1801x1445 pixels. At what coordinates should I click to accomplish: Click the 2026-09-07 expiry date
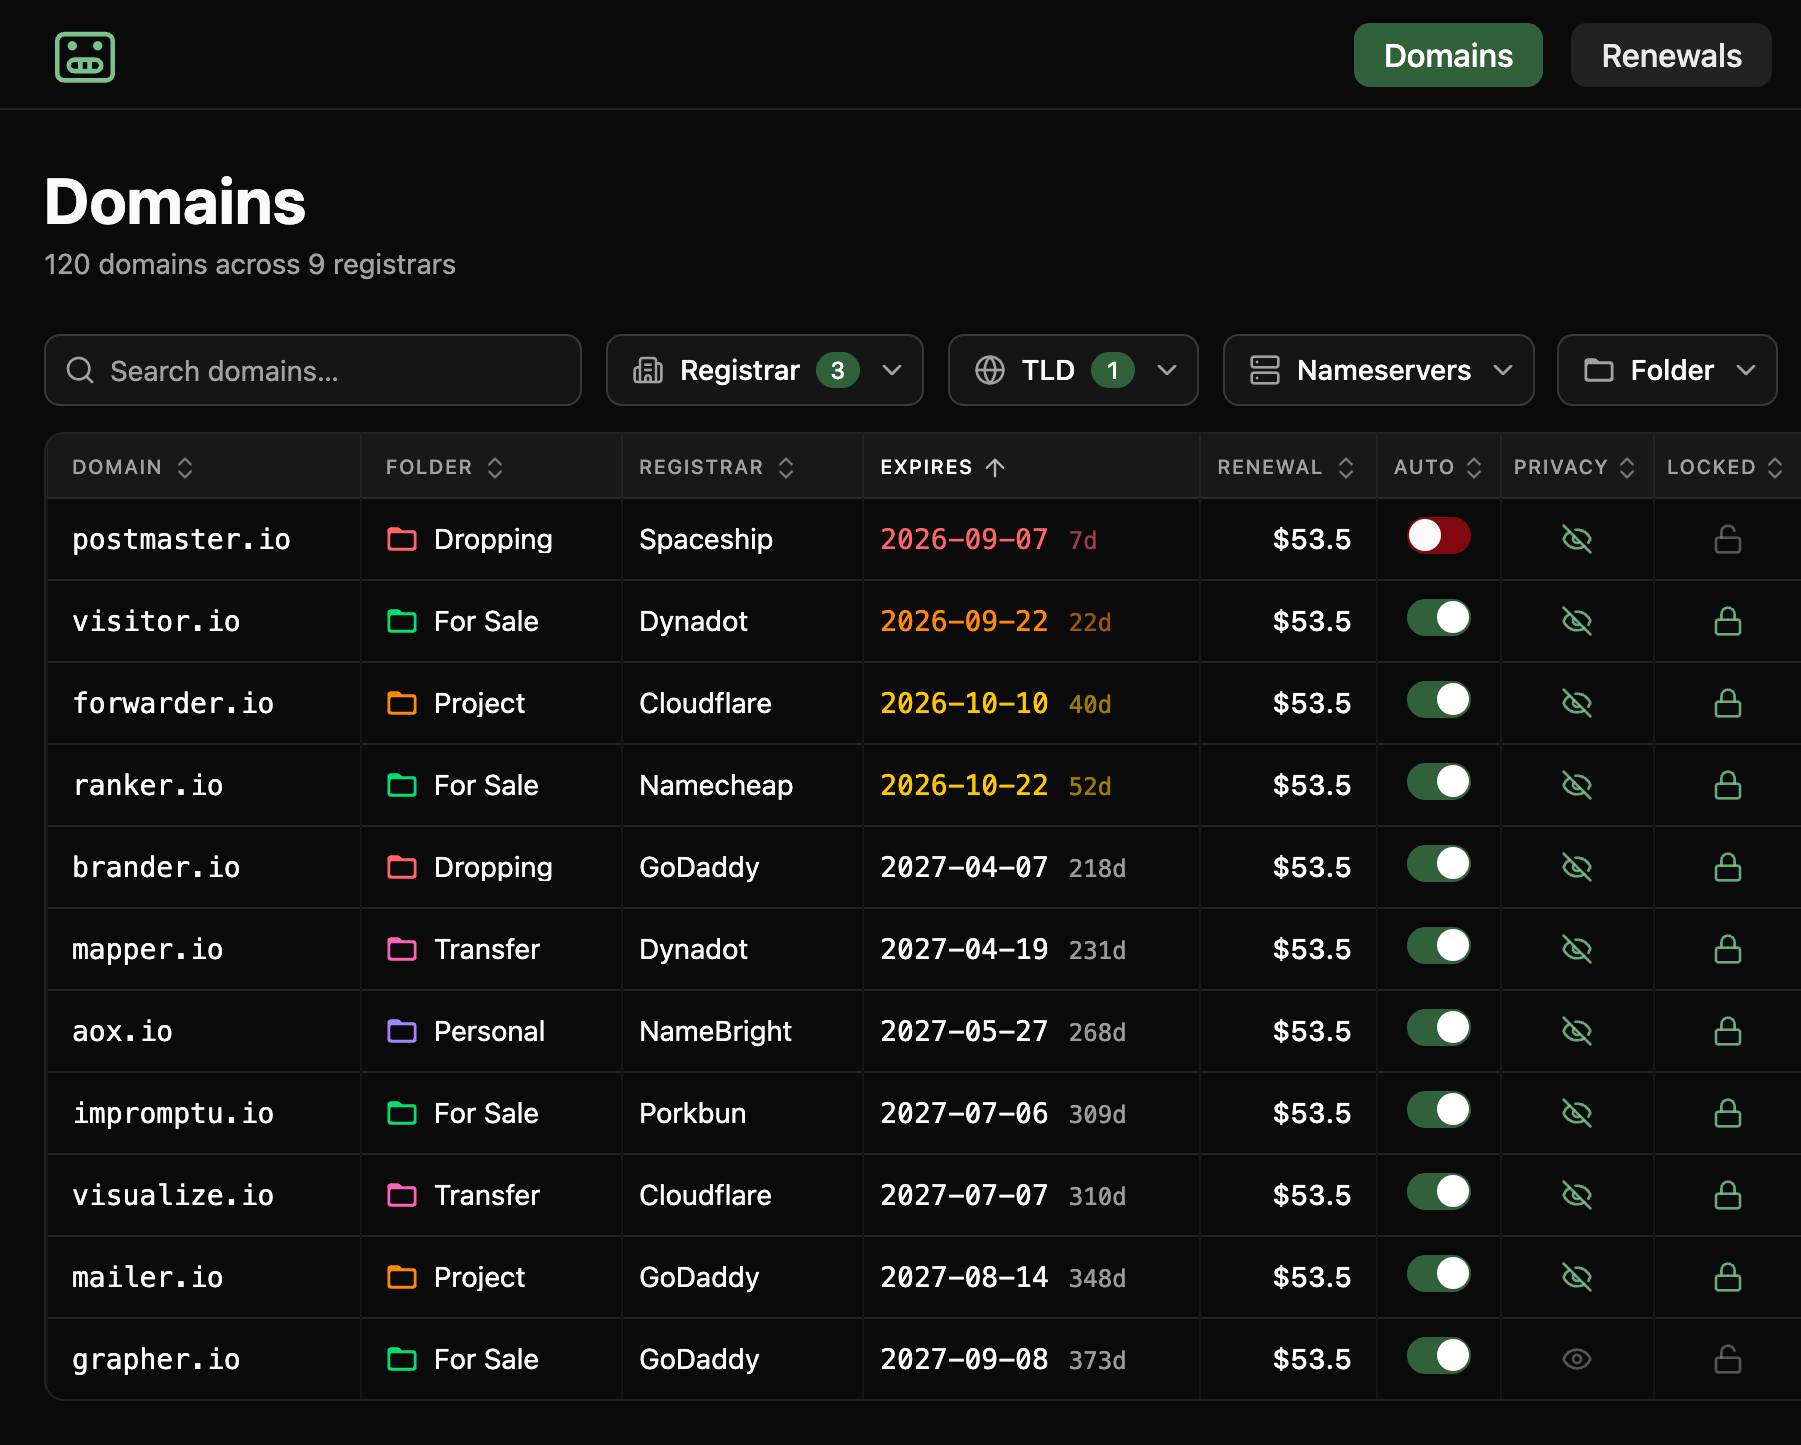(964, 540)
